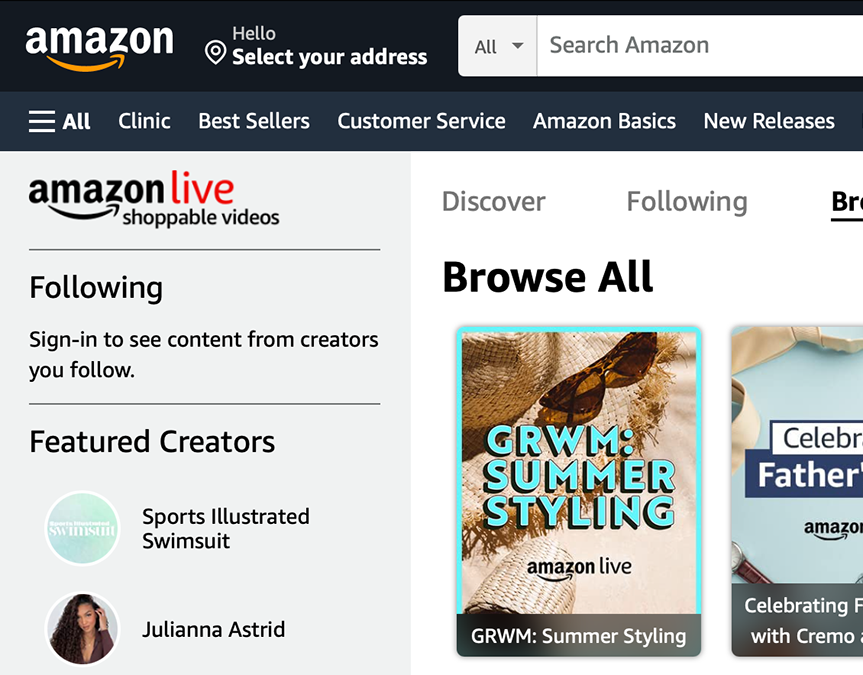Click the GRWM: Summer Styling caption
This screenshot has width=863, height=675.
(x=579, y=636)
